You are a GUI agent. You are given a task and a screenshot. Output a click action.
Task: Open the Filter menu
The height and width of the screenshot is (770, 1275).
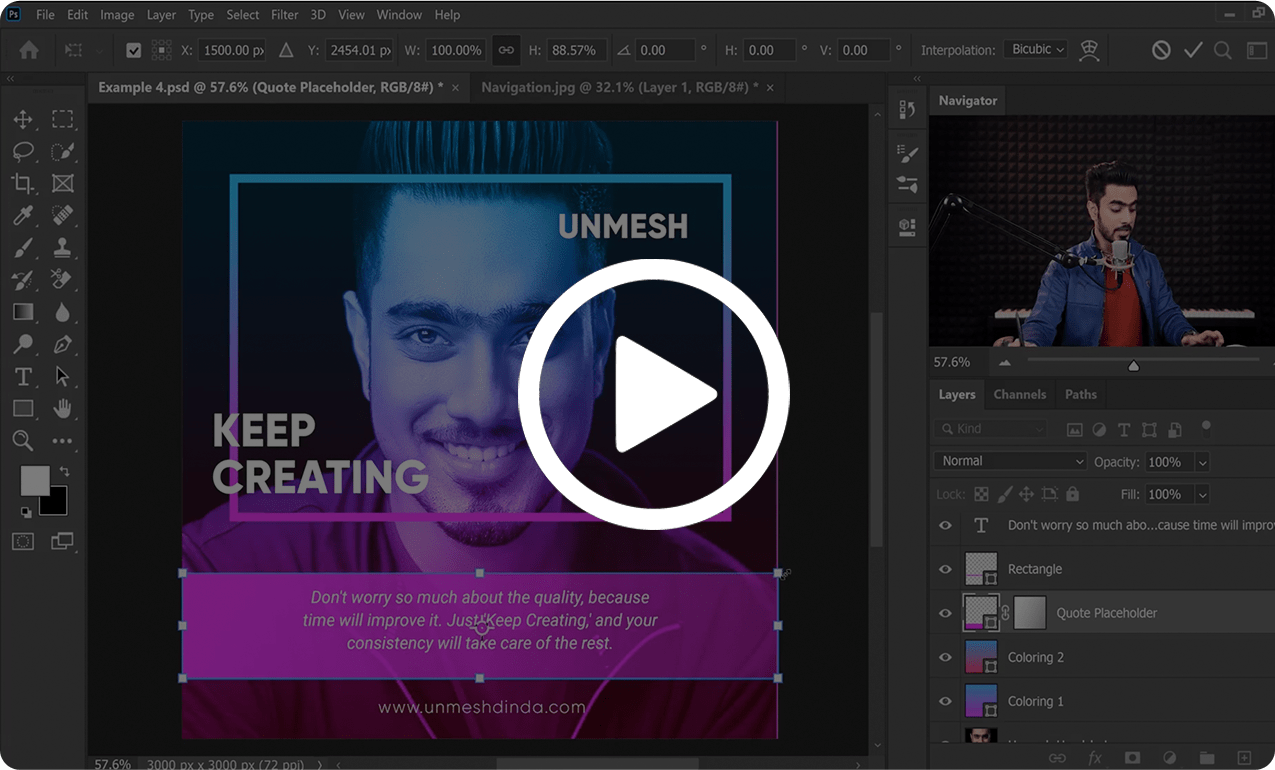click(284, 14)
